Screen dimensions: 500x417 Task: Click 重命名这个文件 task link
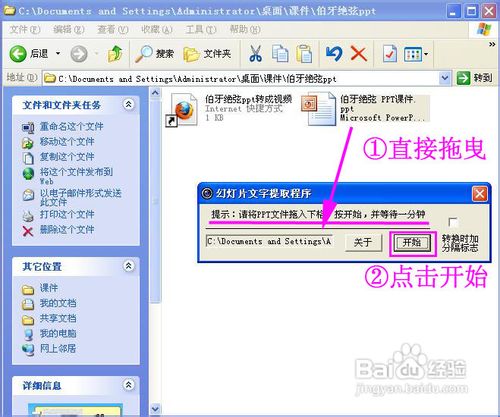pos(72,126)
